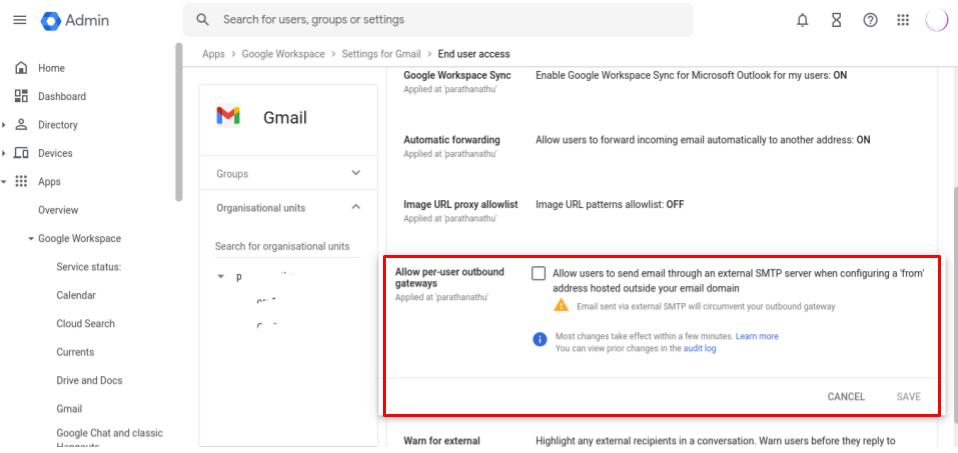This screenshot has height=453, width=958.
Task: Open Google Workspace Sync setting
Action: pyautogui.click(x=662, y=81)
